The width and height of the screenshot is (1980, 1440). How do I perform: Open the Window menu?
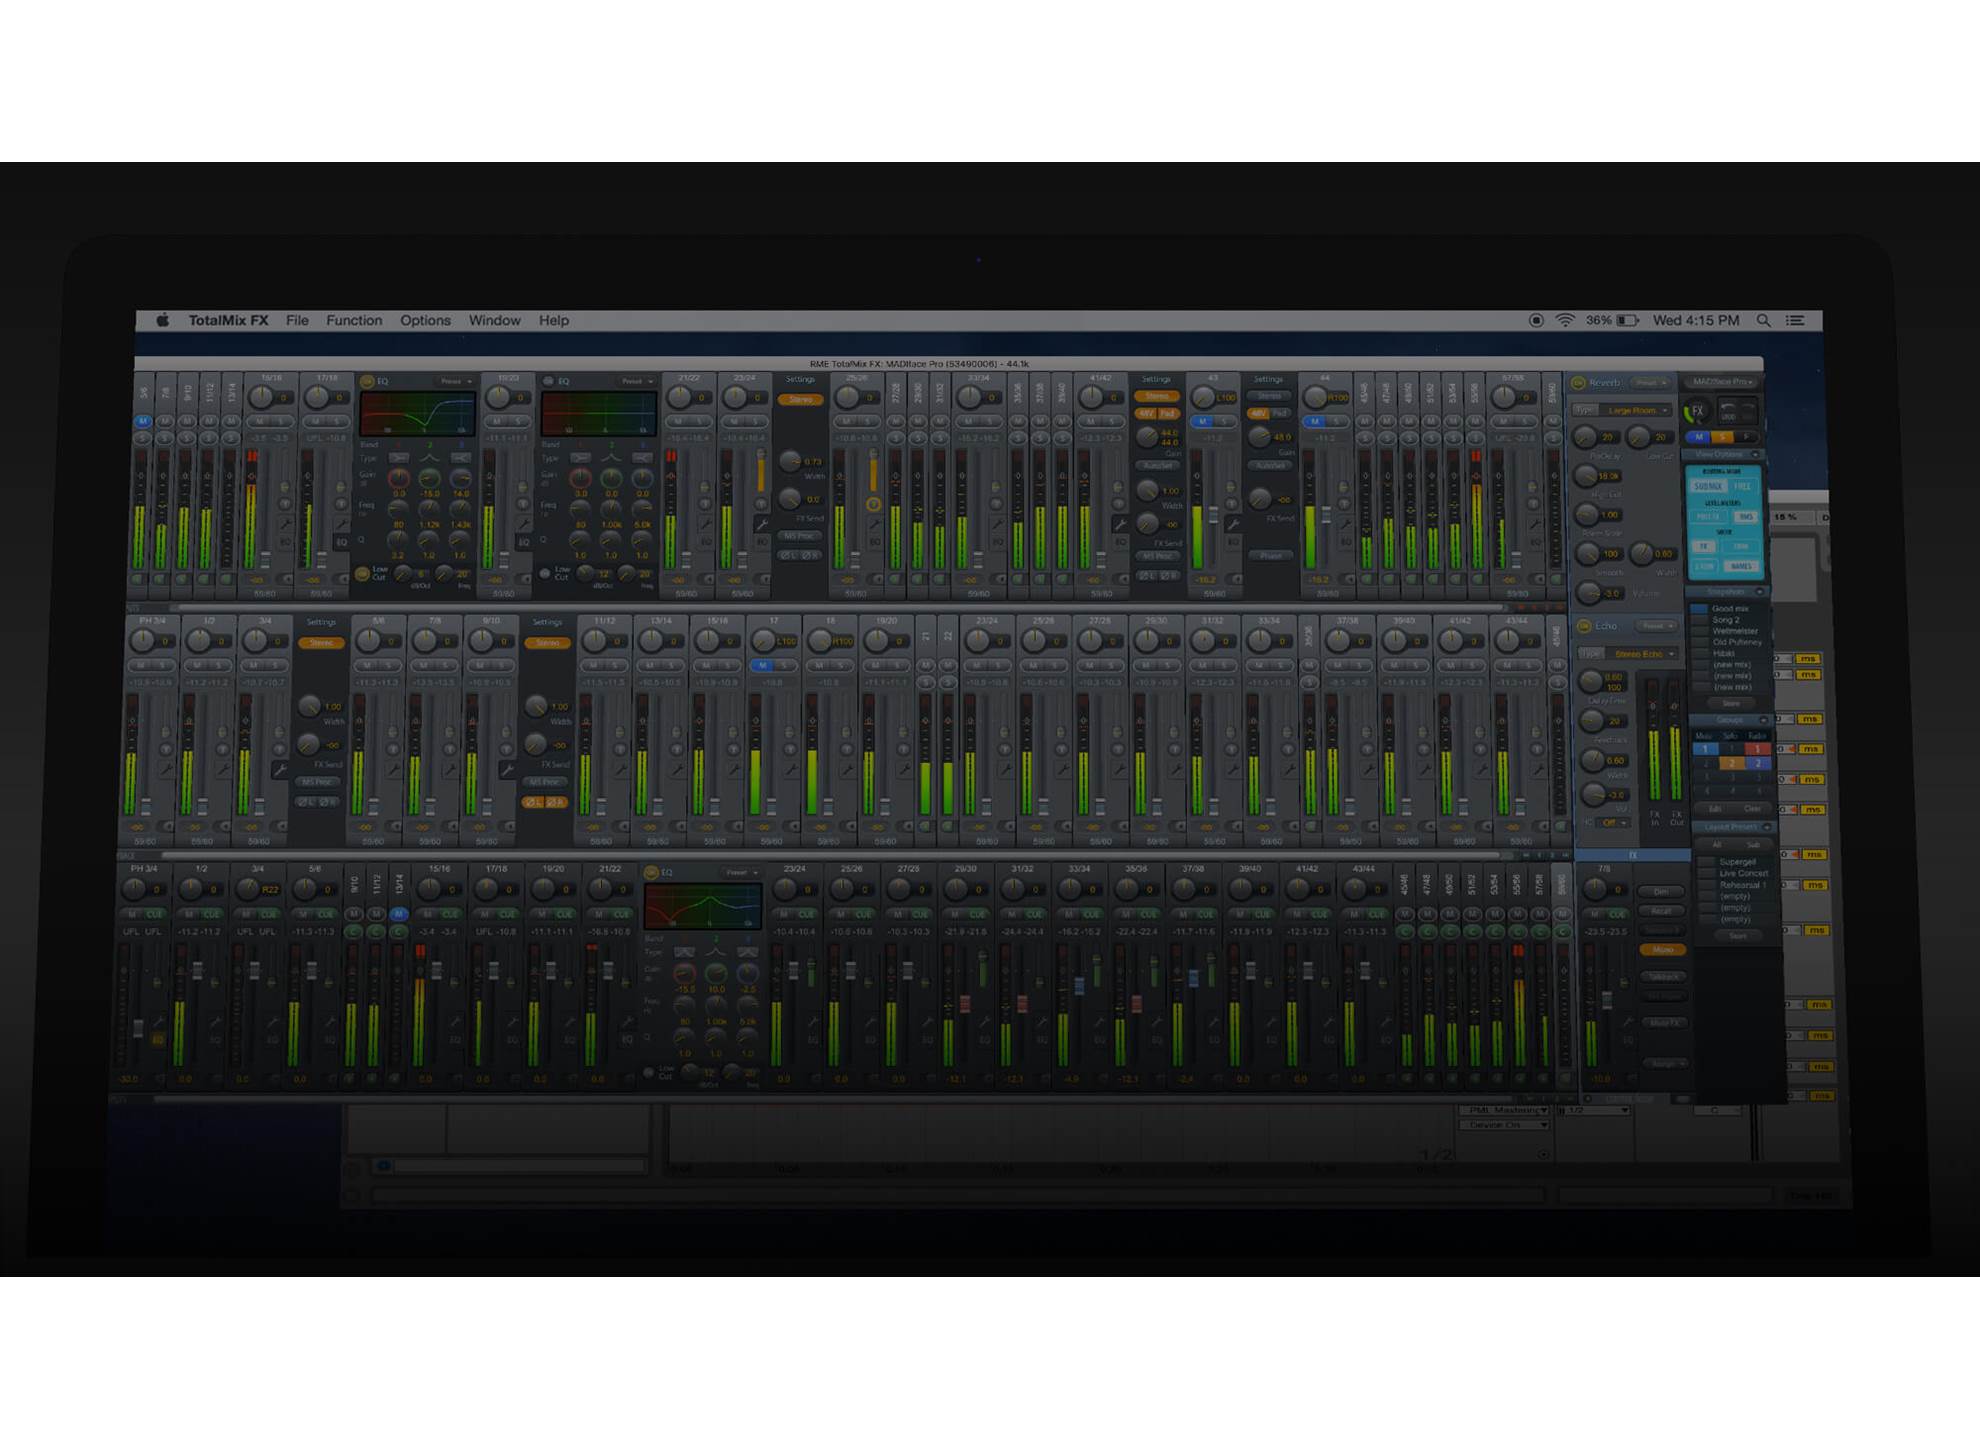point(494,321)
